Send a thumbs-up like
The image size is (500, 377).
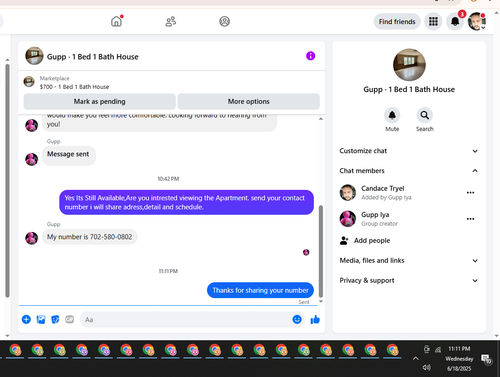315,320
